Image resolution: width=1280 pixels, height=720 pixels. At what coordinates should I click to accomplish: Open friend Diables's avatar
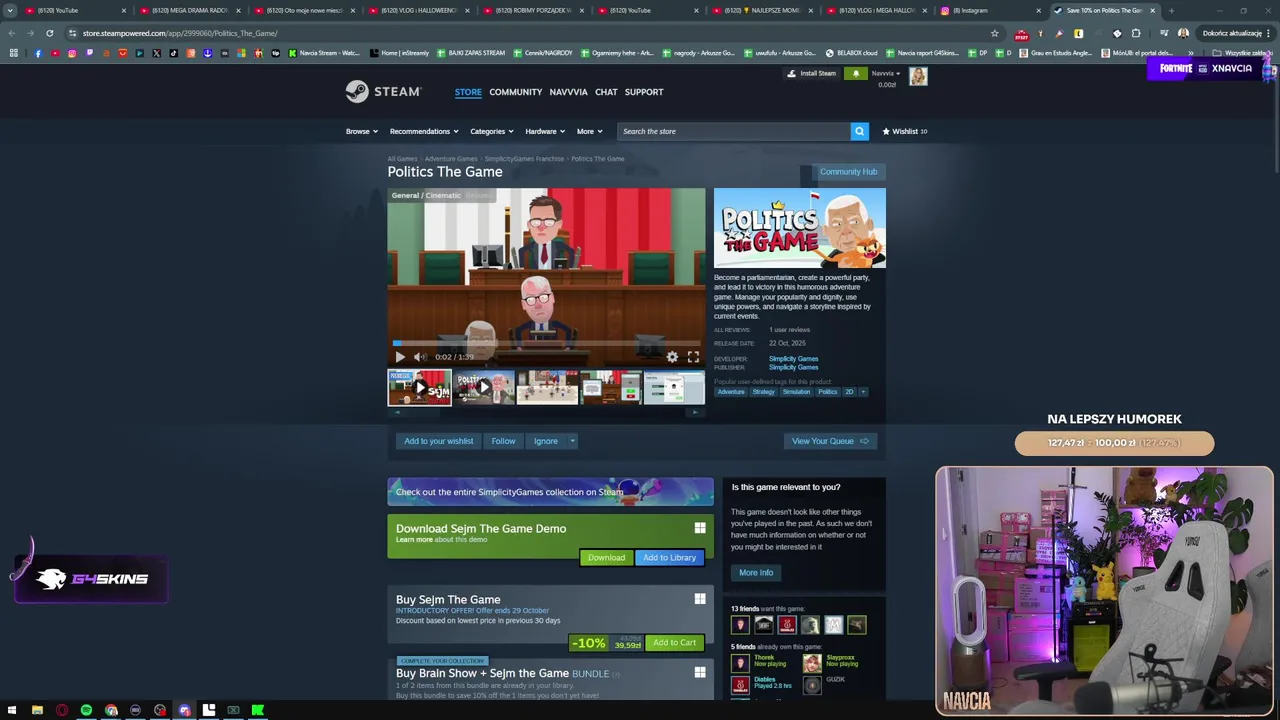[x=740, y=685]
